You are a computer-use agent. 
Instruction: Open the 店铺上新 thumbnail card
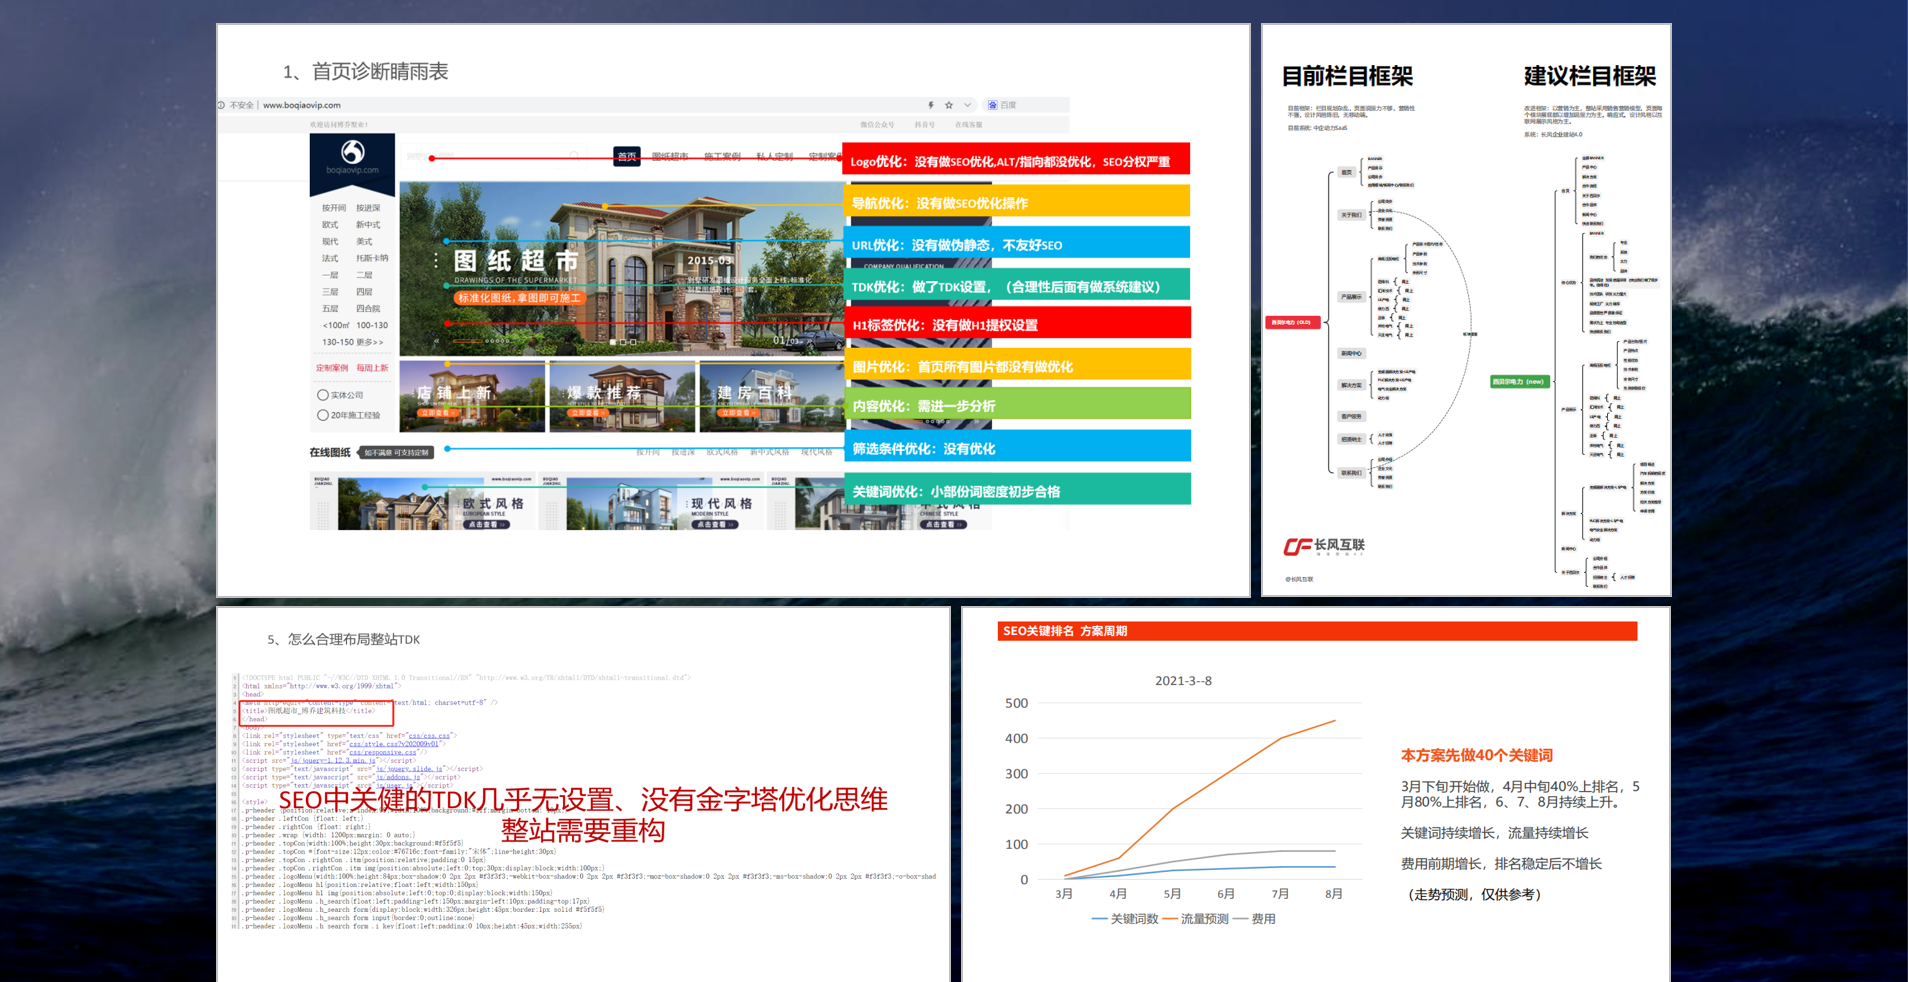pos(472,396)
